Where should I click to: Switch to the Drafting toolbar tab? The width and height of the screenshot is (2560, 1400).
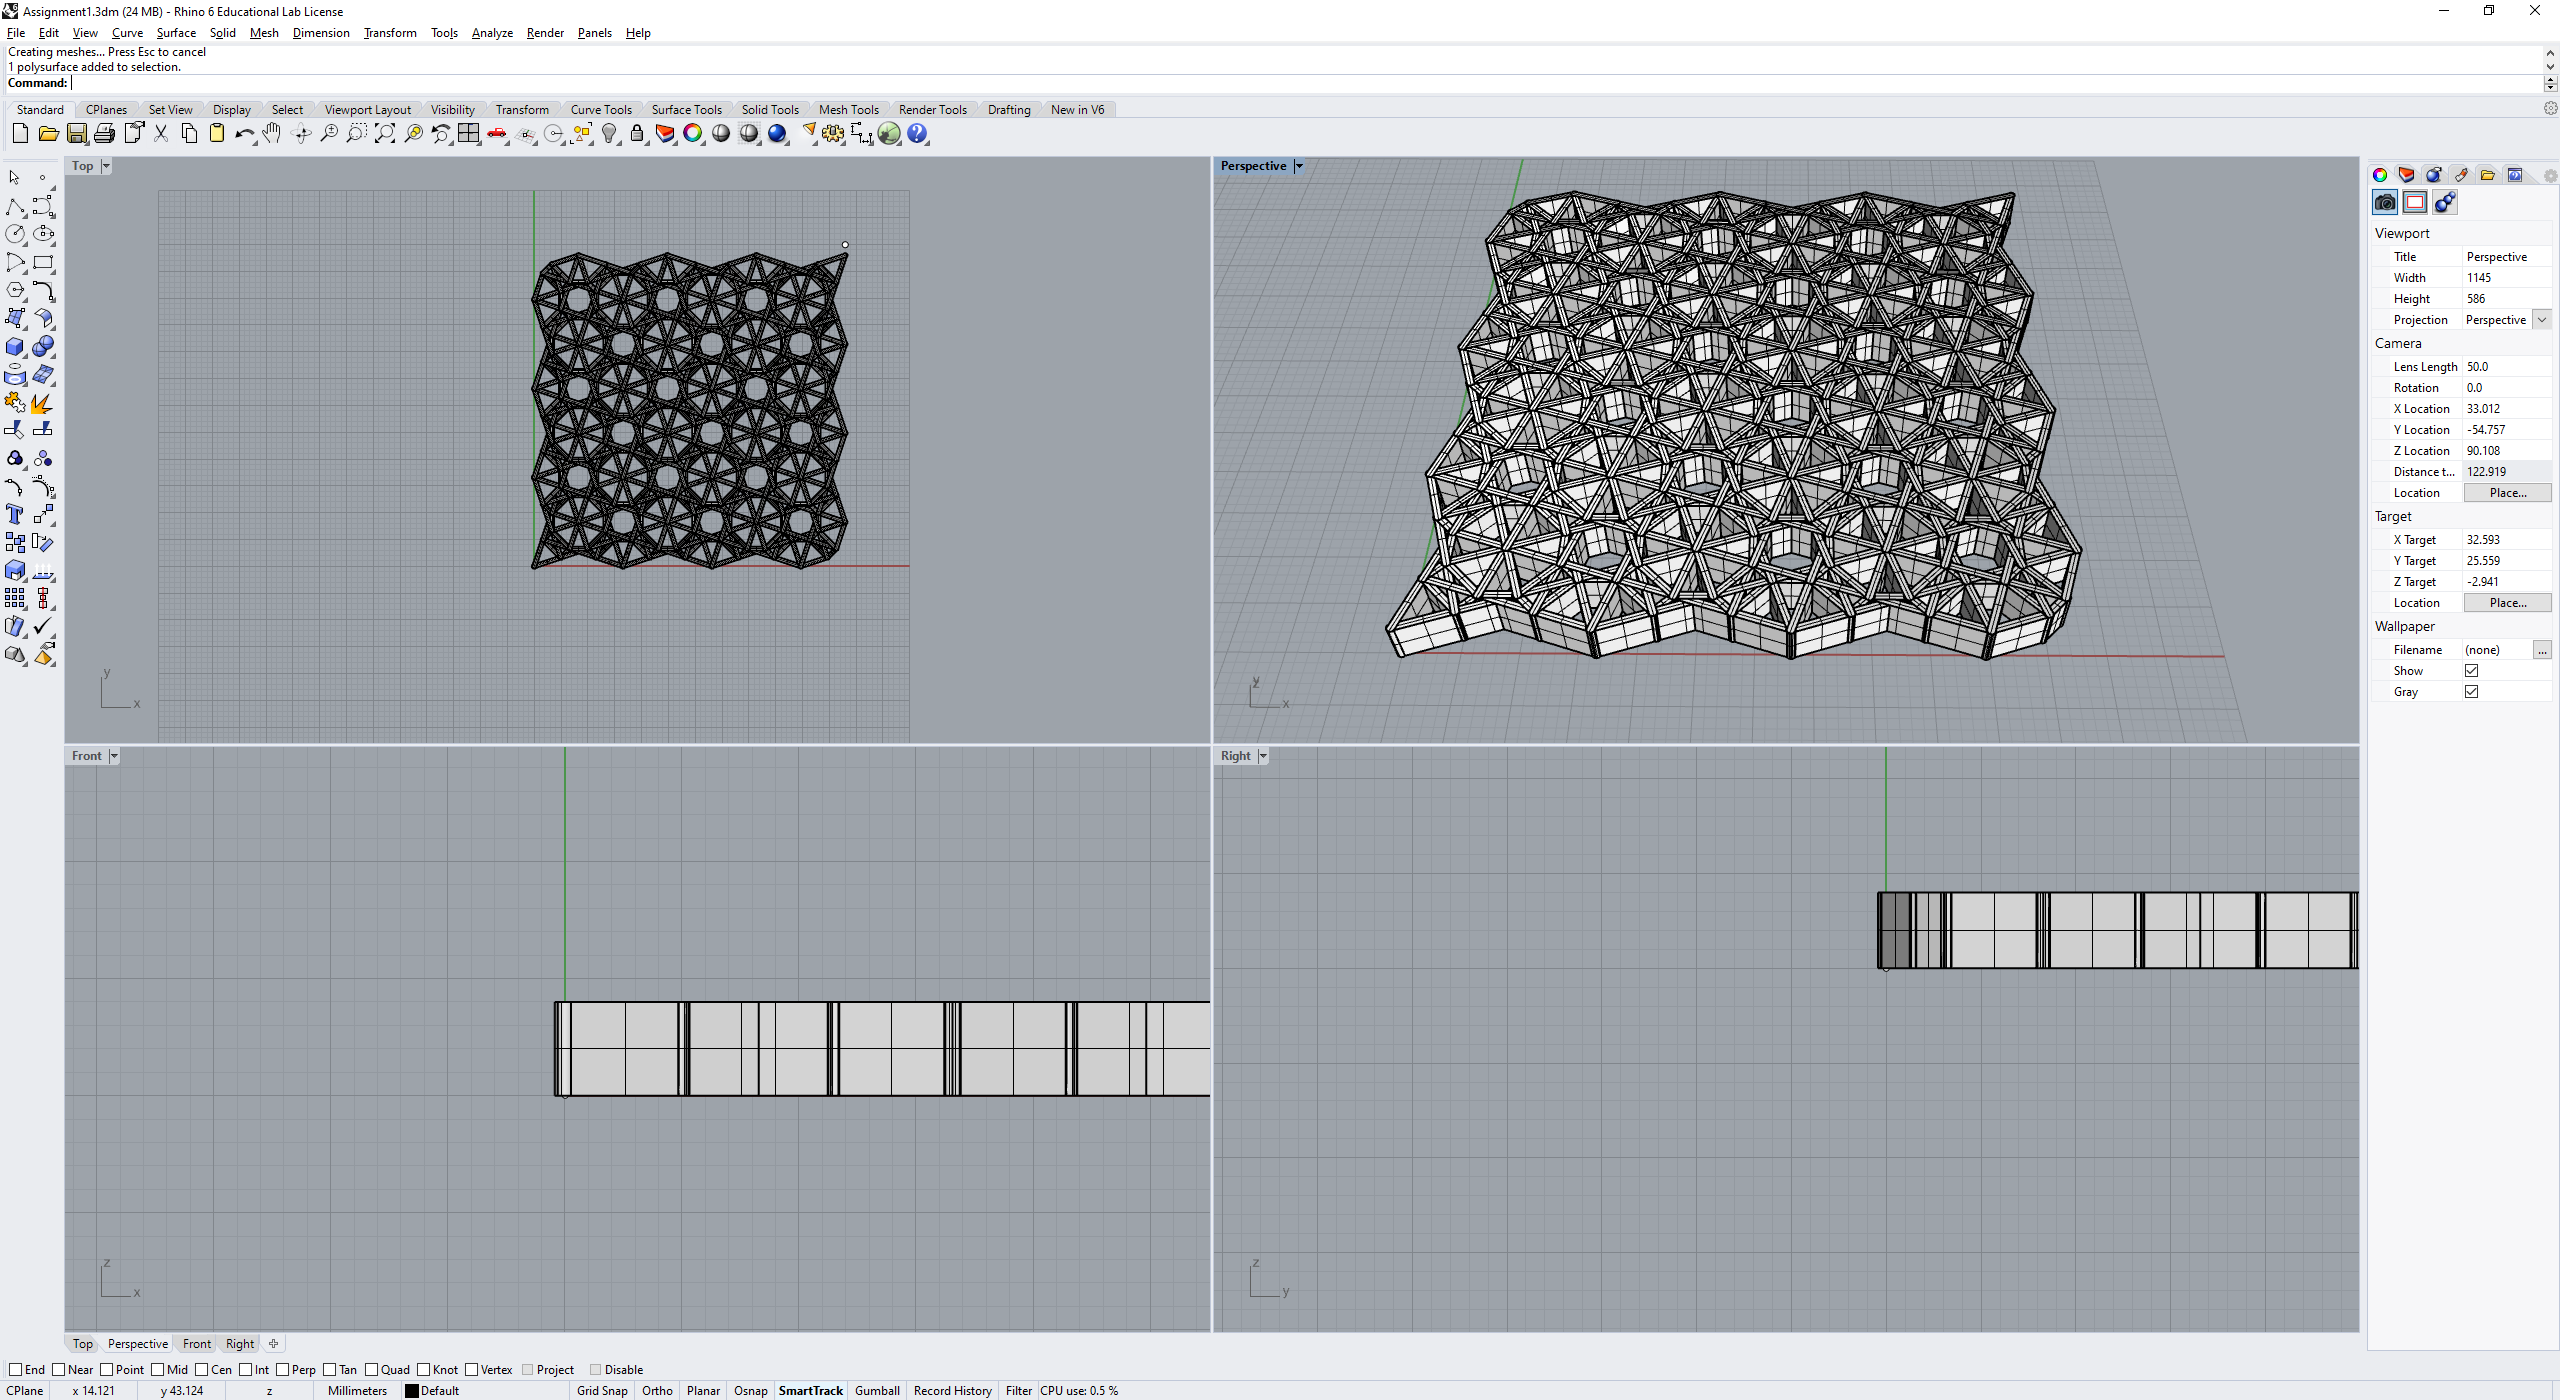click(x=1009, y=110)
